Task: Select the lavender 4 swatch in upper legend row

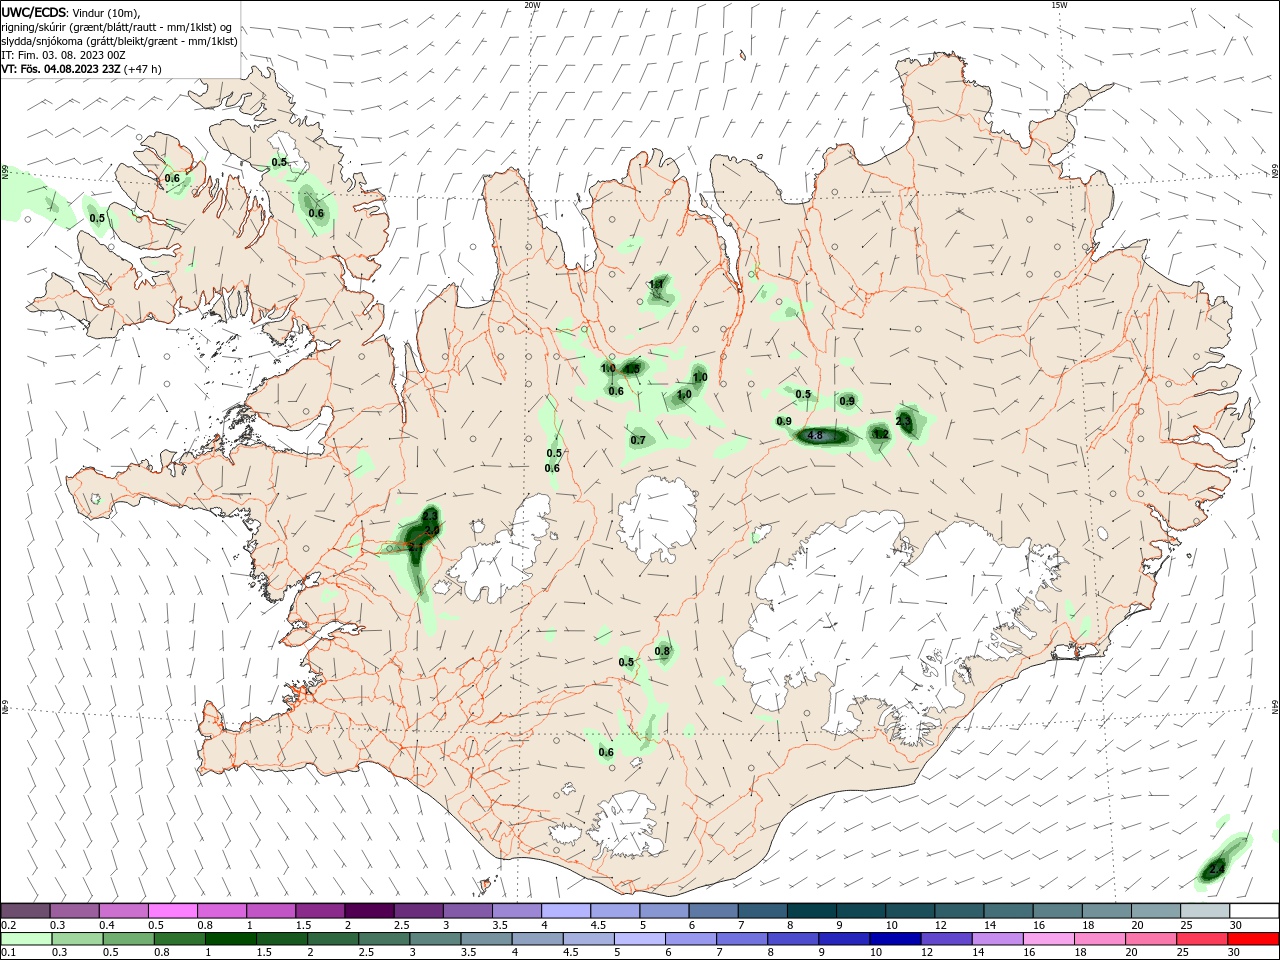Action: coord(565,911)
